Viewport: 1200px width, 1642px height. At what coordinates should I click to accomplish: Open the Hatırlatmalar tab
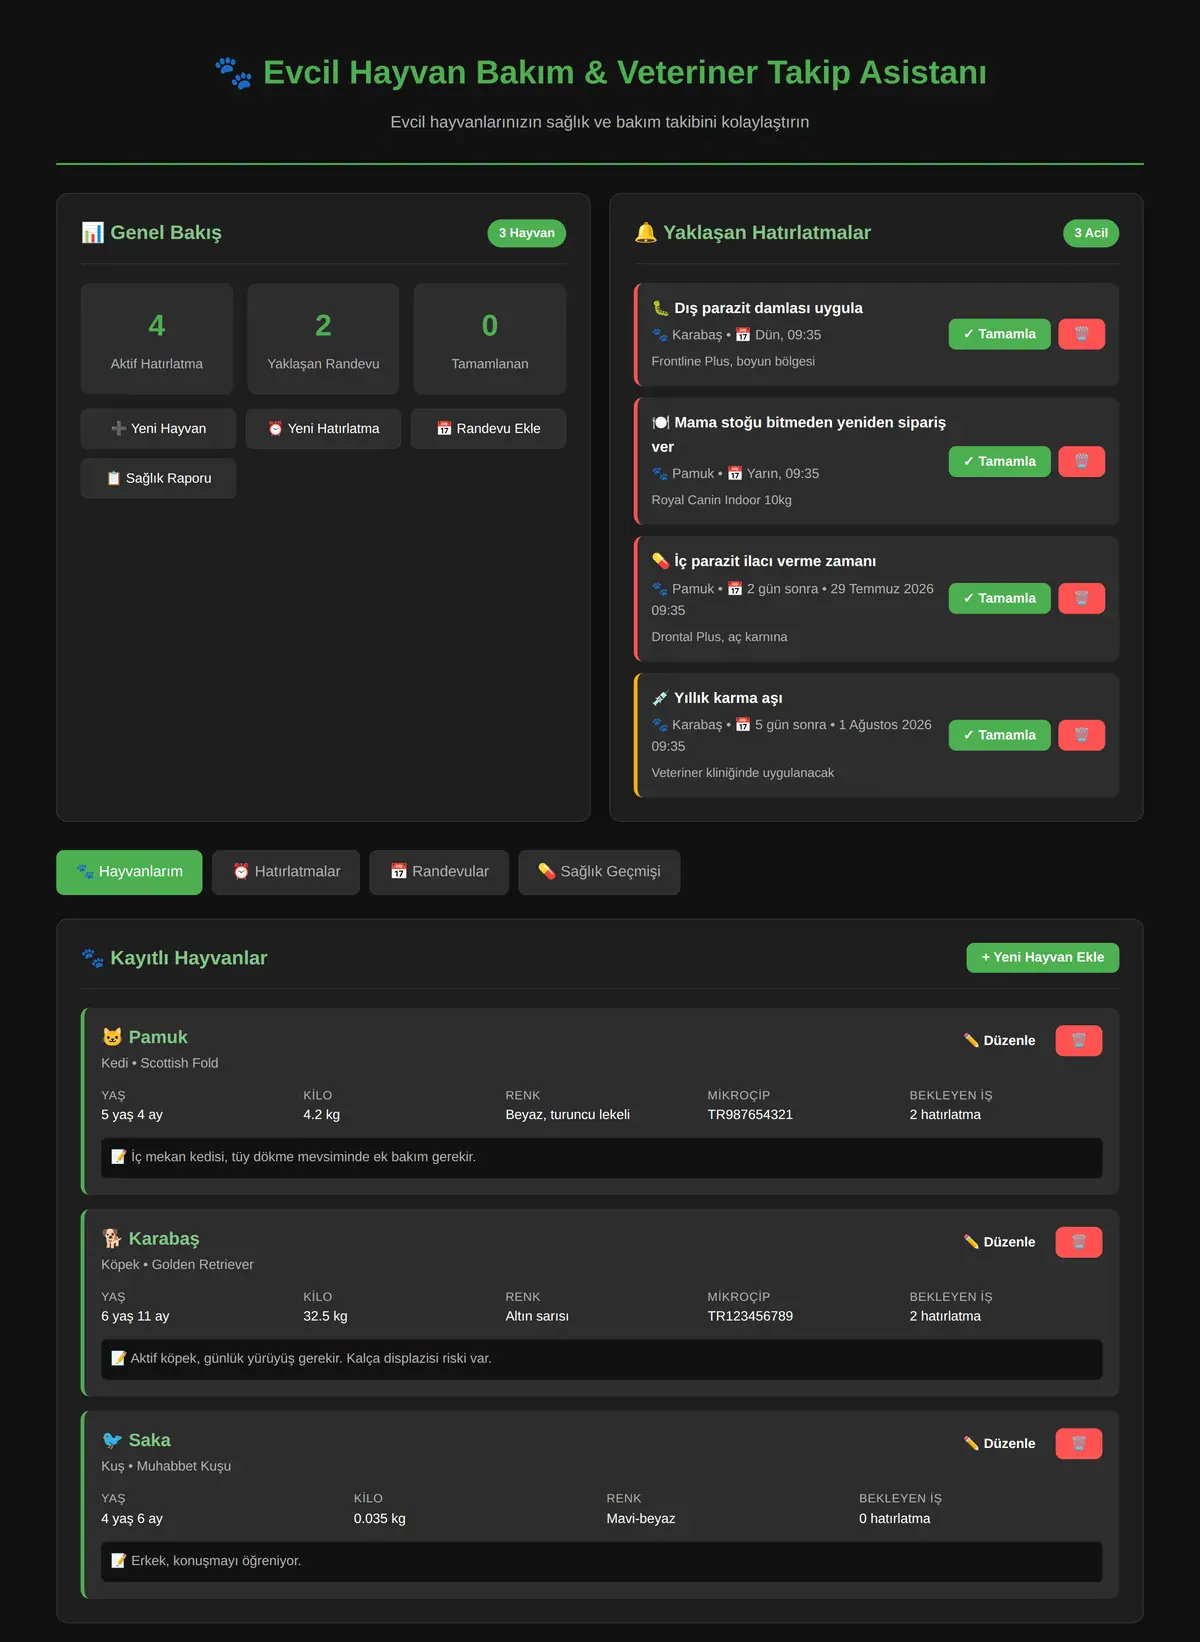point(286,872)
